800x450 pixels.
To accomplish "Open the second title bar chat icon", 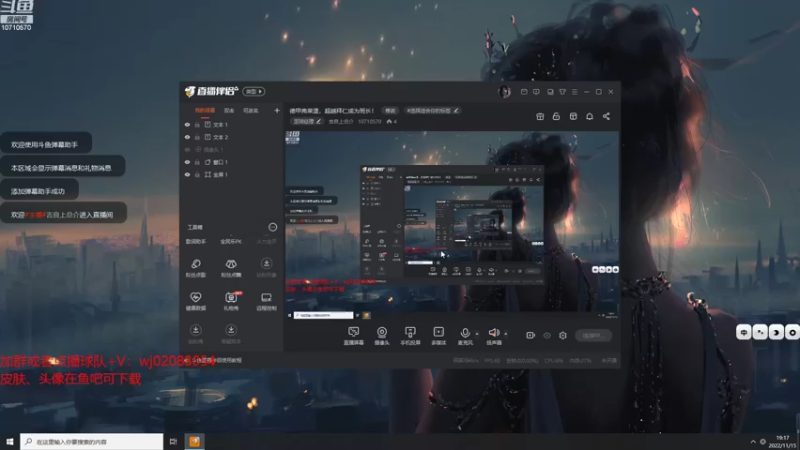I will (x=536, y=92).
